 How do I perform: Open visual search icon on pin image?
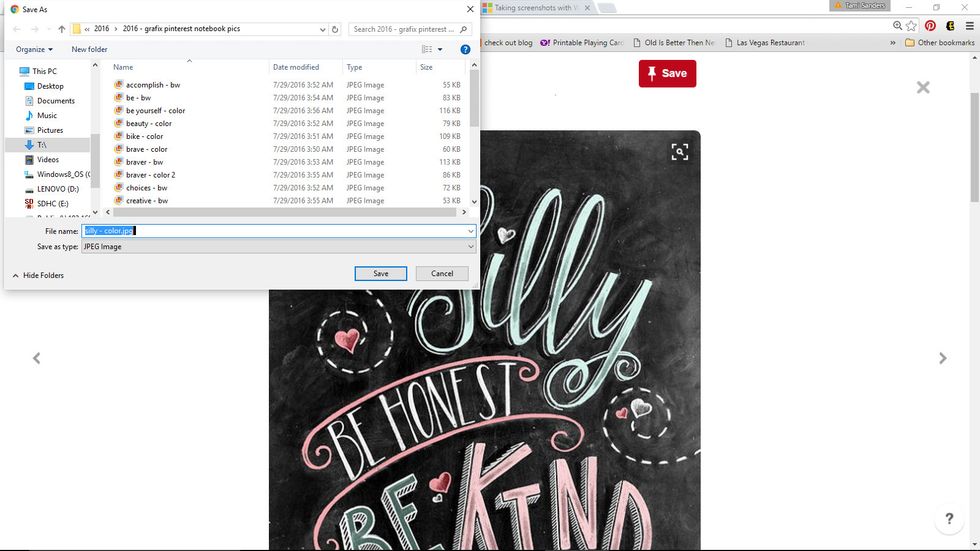[x=680, y=152]
